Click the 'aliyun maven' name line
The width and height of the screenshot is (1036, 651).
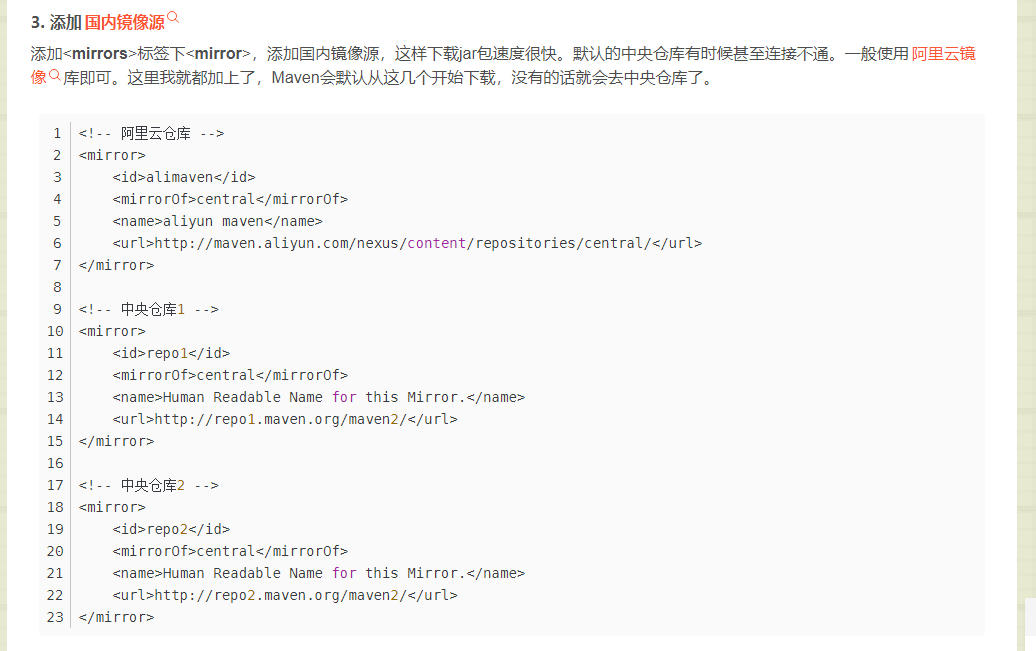217,221
